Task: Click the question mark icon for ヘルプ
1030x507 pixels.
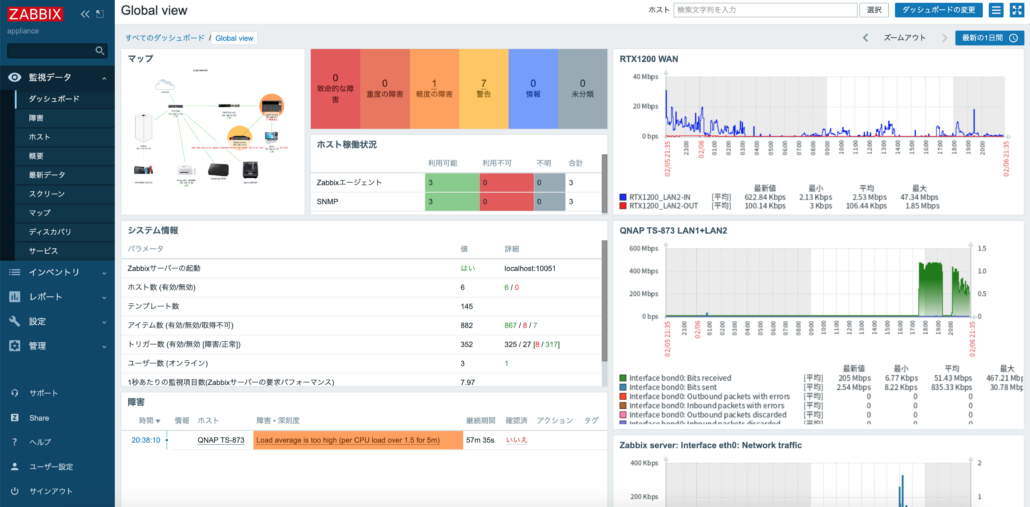Action: click(x=14, y=442)
